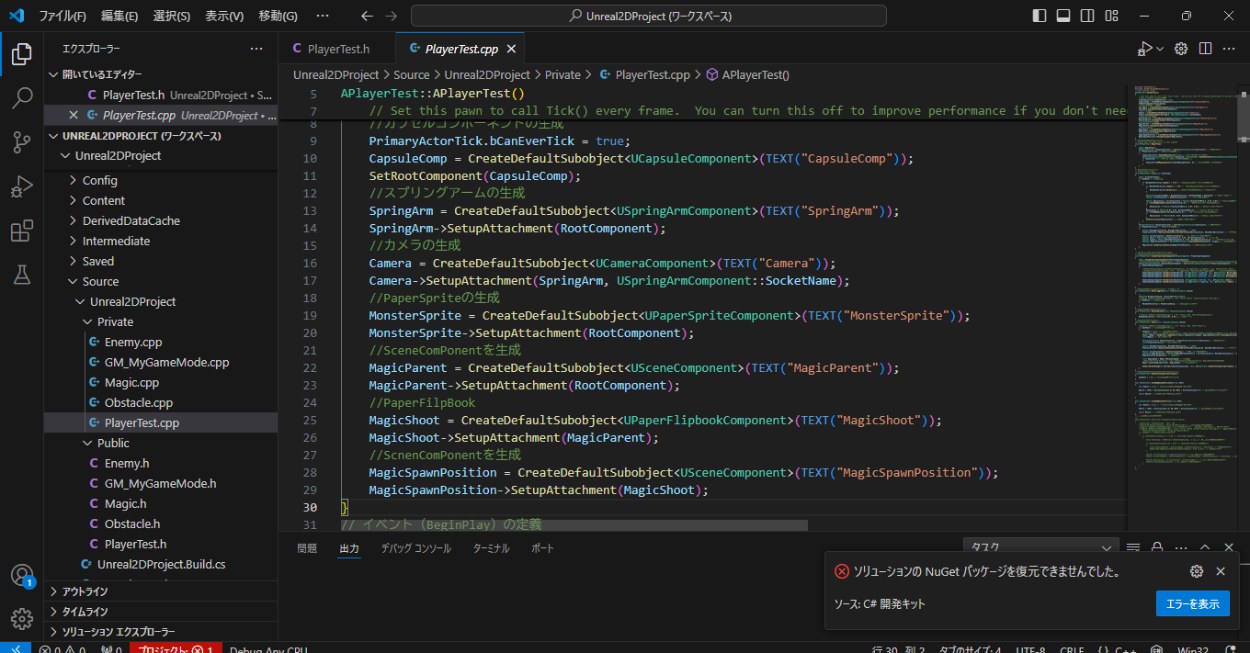This screenshot has width=1250, height=653.
Task: Open the Manage gear in activity bar
Action: click(x=21, y=619)
